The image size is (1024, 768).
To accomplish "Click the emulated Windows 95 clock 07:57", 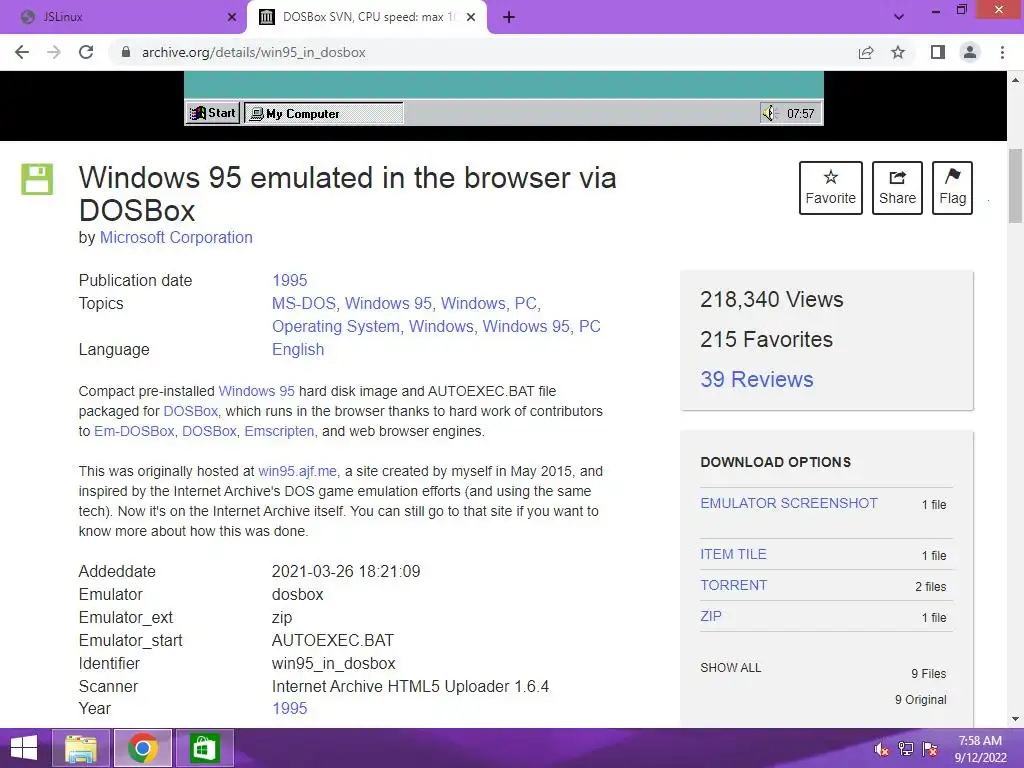I will 801,114.
